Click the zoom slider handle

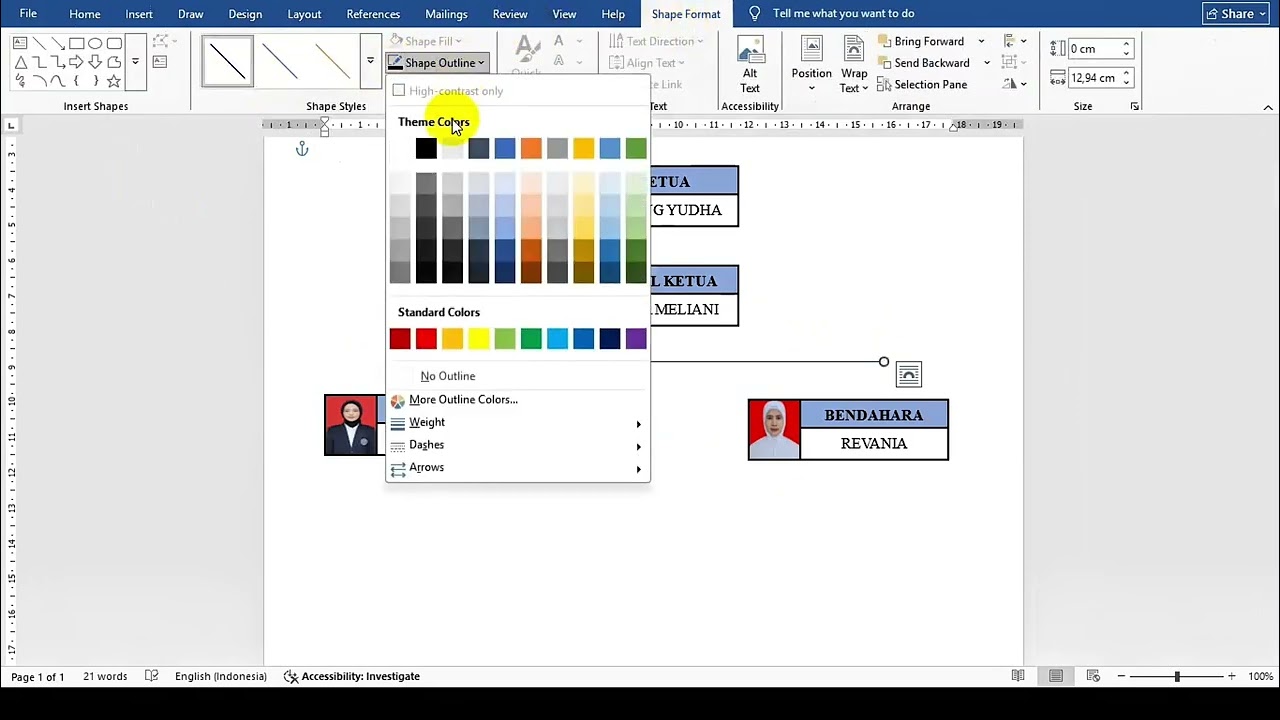[x=1177, y=677]
